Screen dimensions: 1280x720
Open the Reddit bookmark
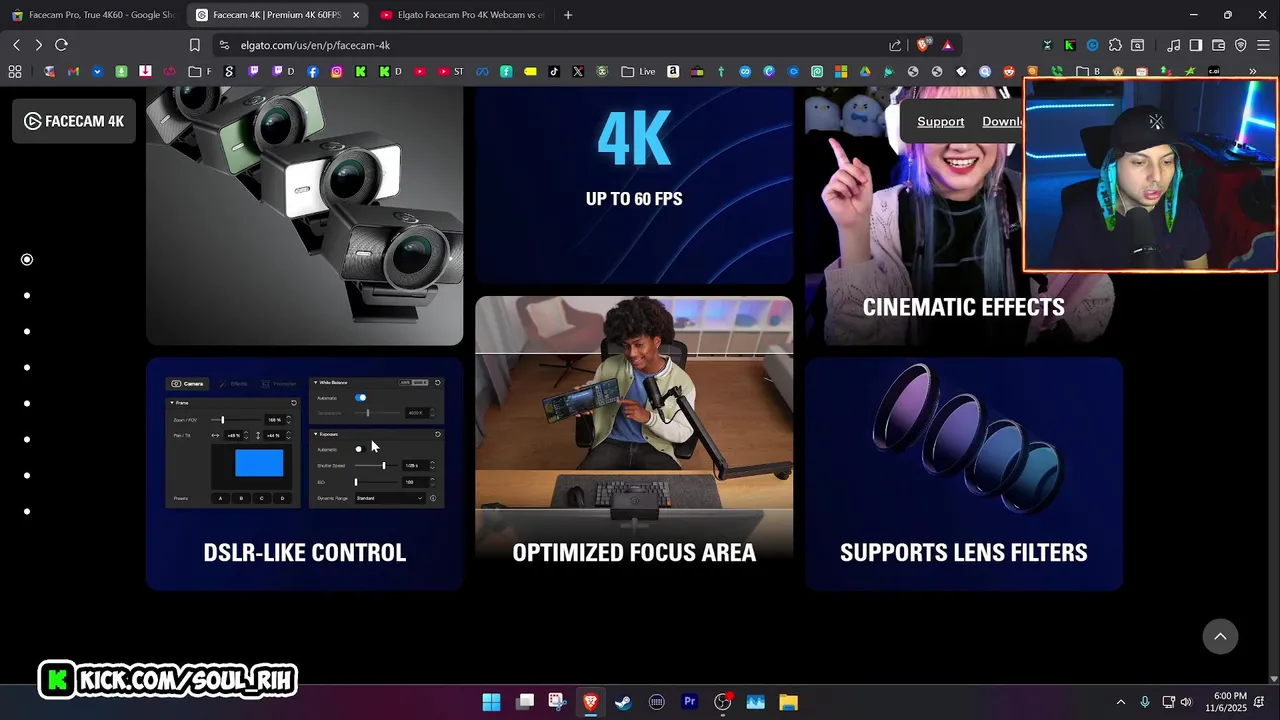click(1009, 71)
